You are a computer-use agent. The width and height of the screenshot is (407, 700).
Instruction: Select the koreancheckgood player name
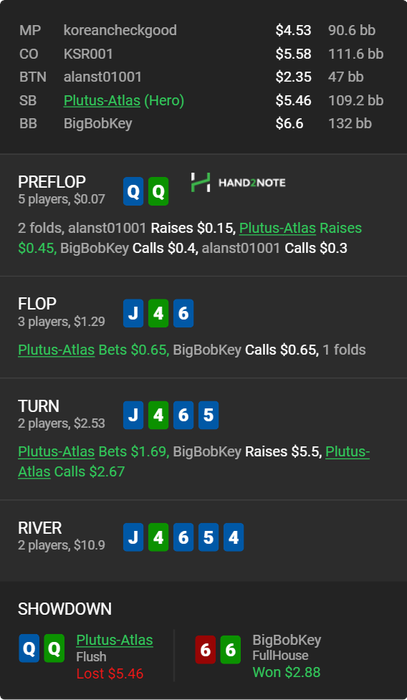click(x=120, y=30)
